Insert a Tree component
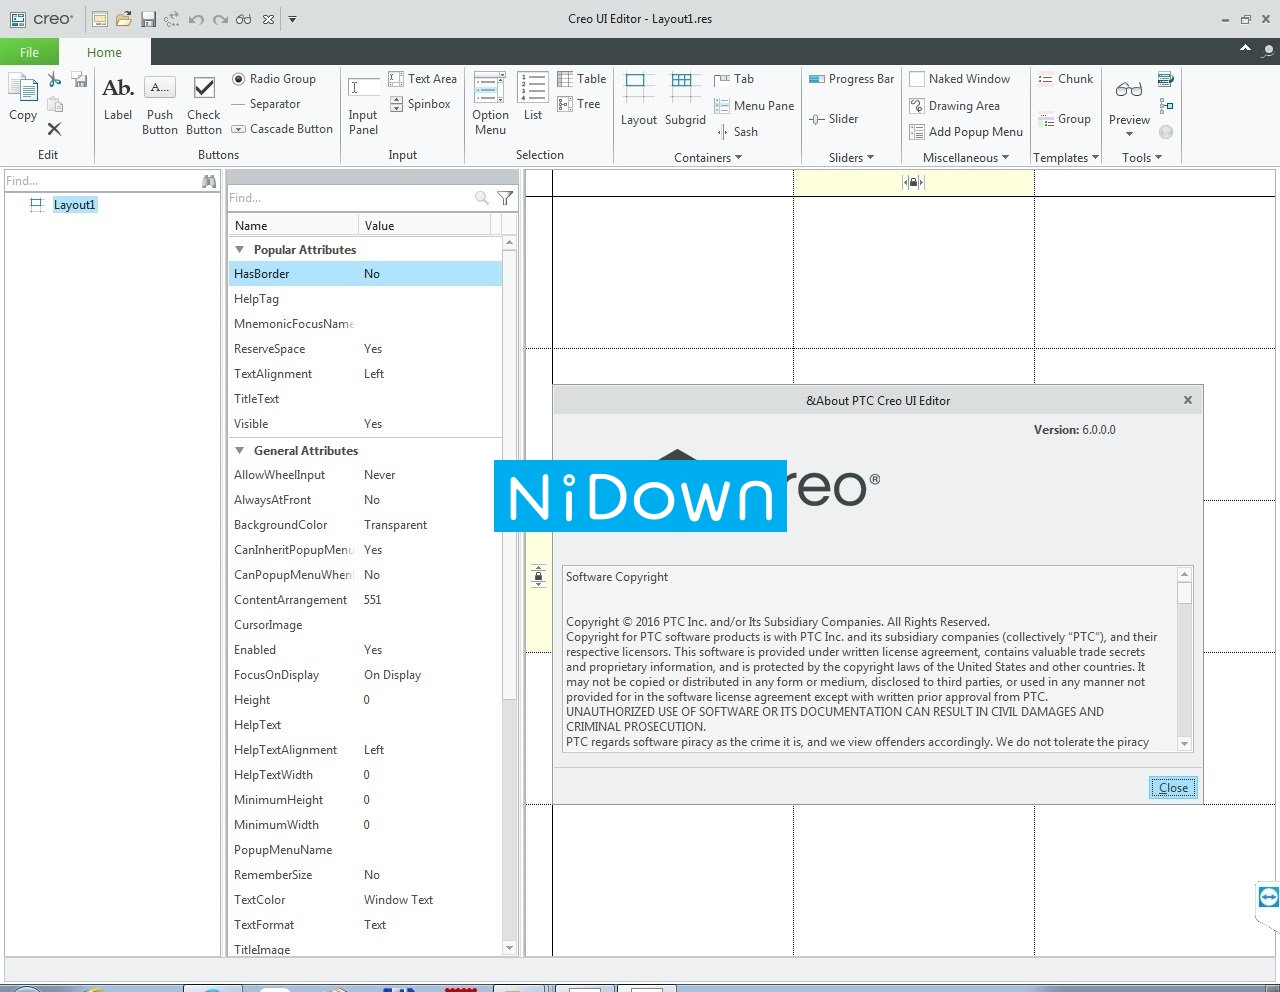Viewport: 1280px width, 992px height. pyautogui.click(x=579, y=104)
